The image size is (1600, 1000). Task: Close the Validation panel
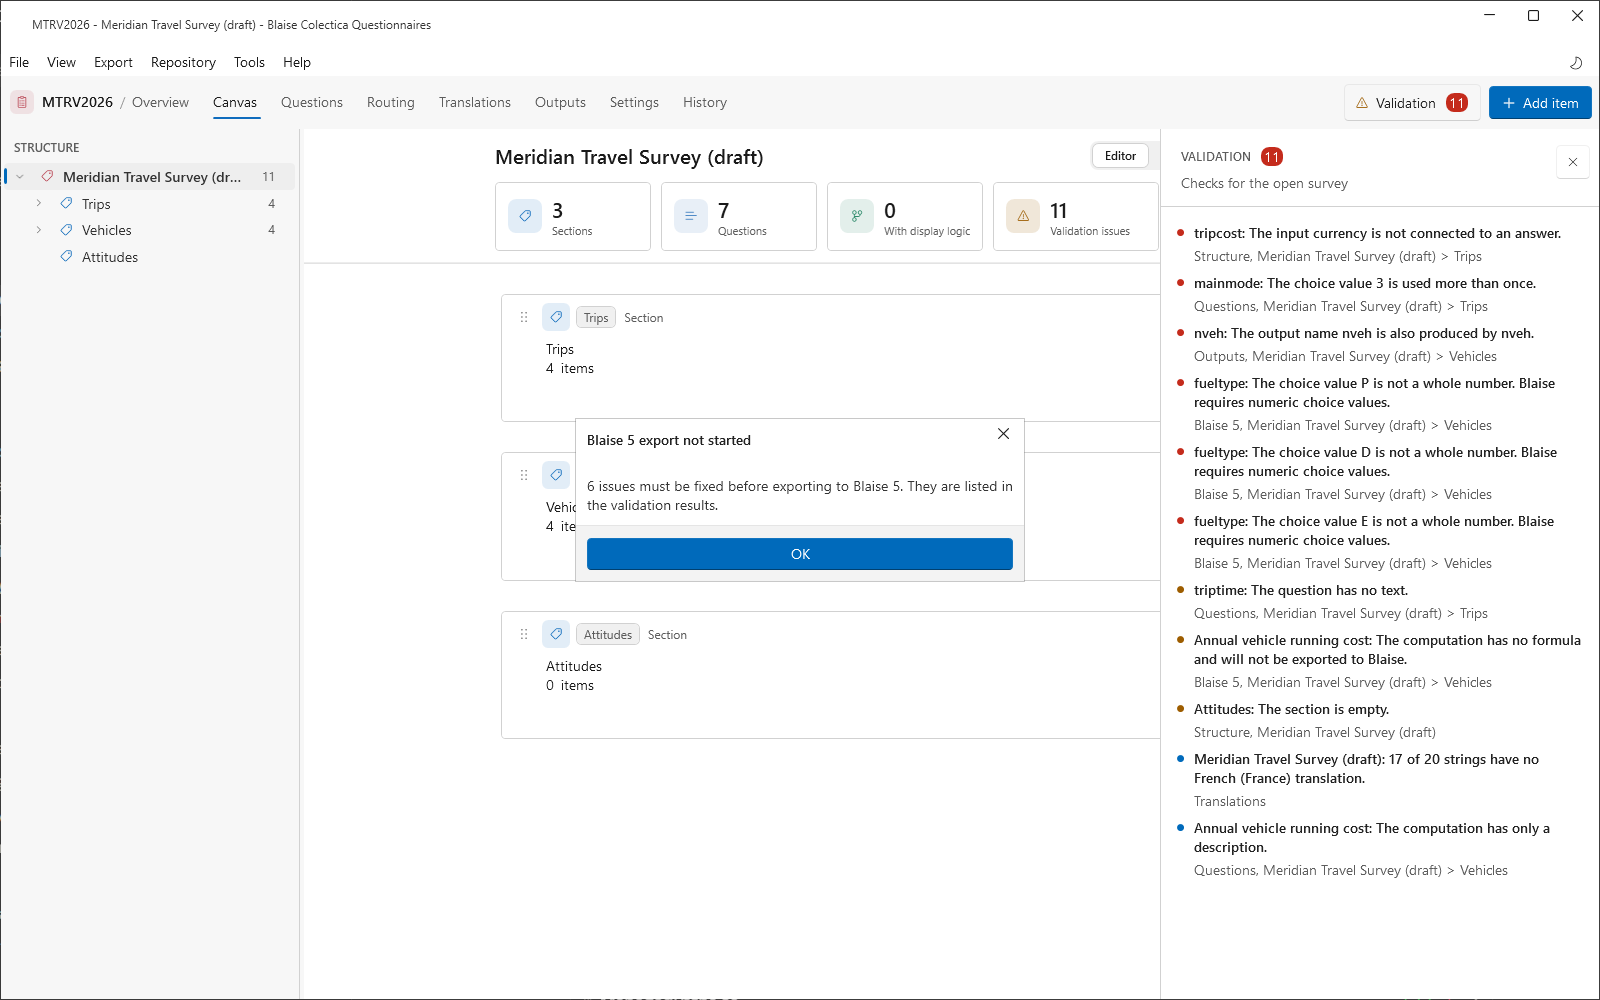(1573, 162)
